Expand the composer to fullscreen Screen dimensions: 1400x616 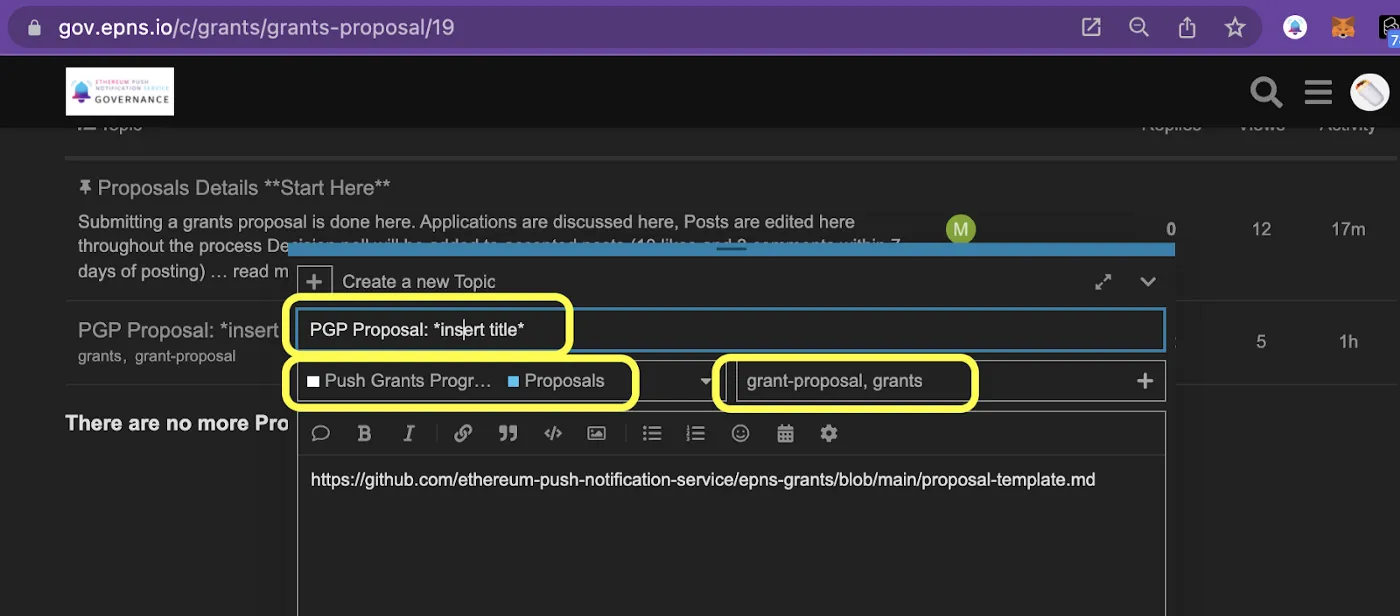click(x=1103, y=281)
